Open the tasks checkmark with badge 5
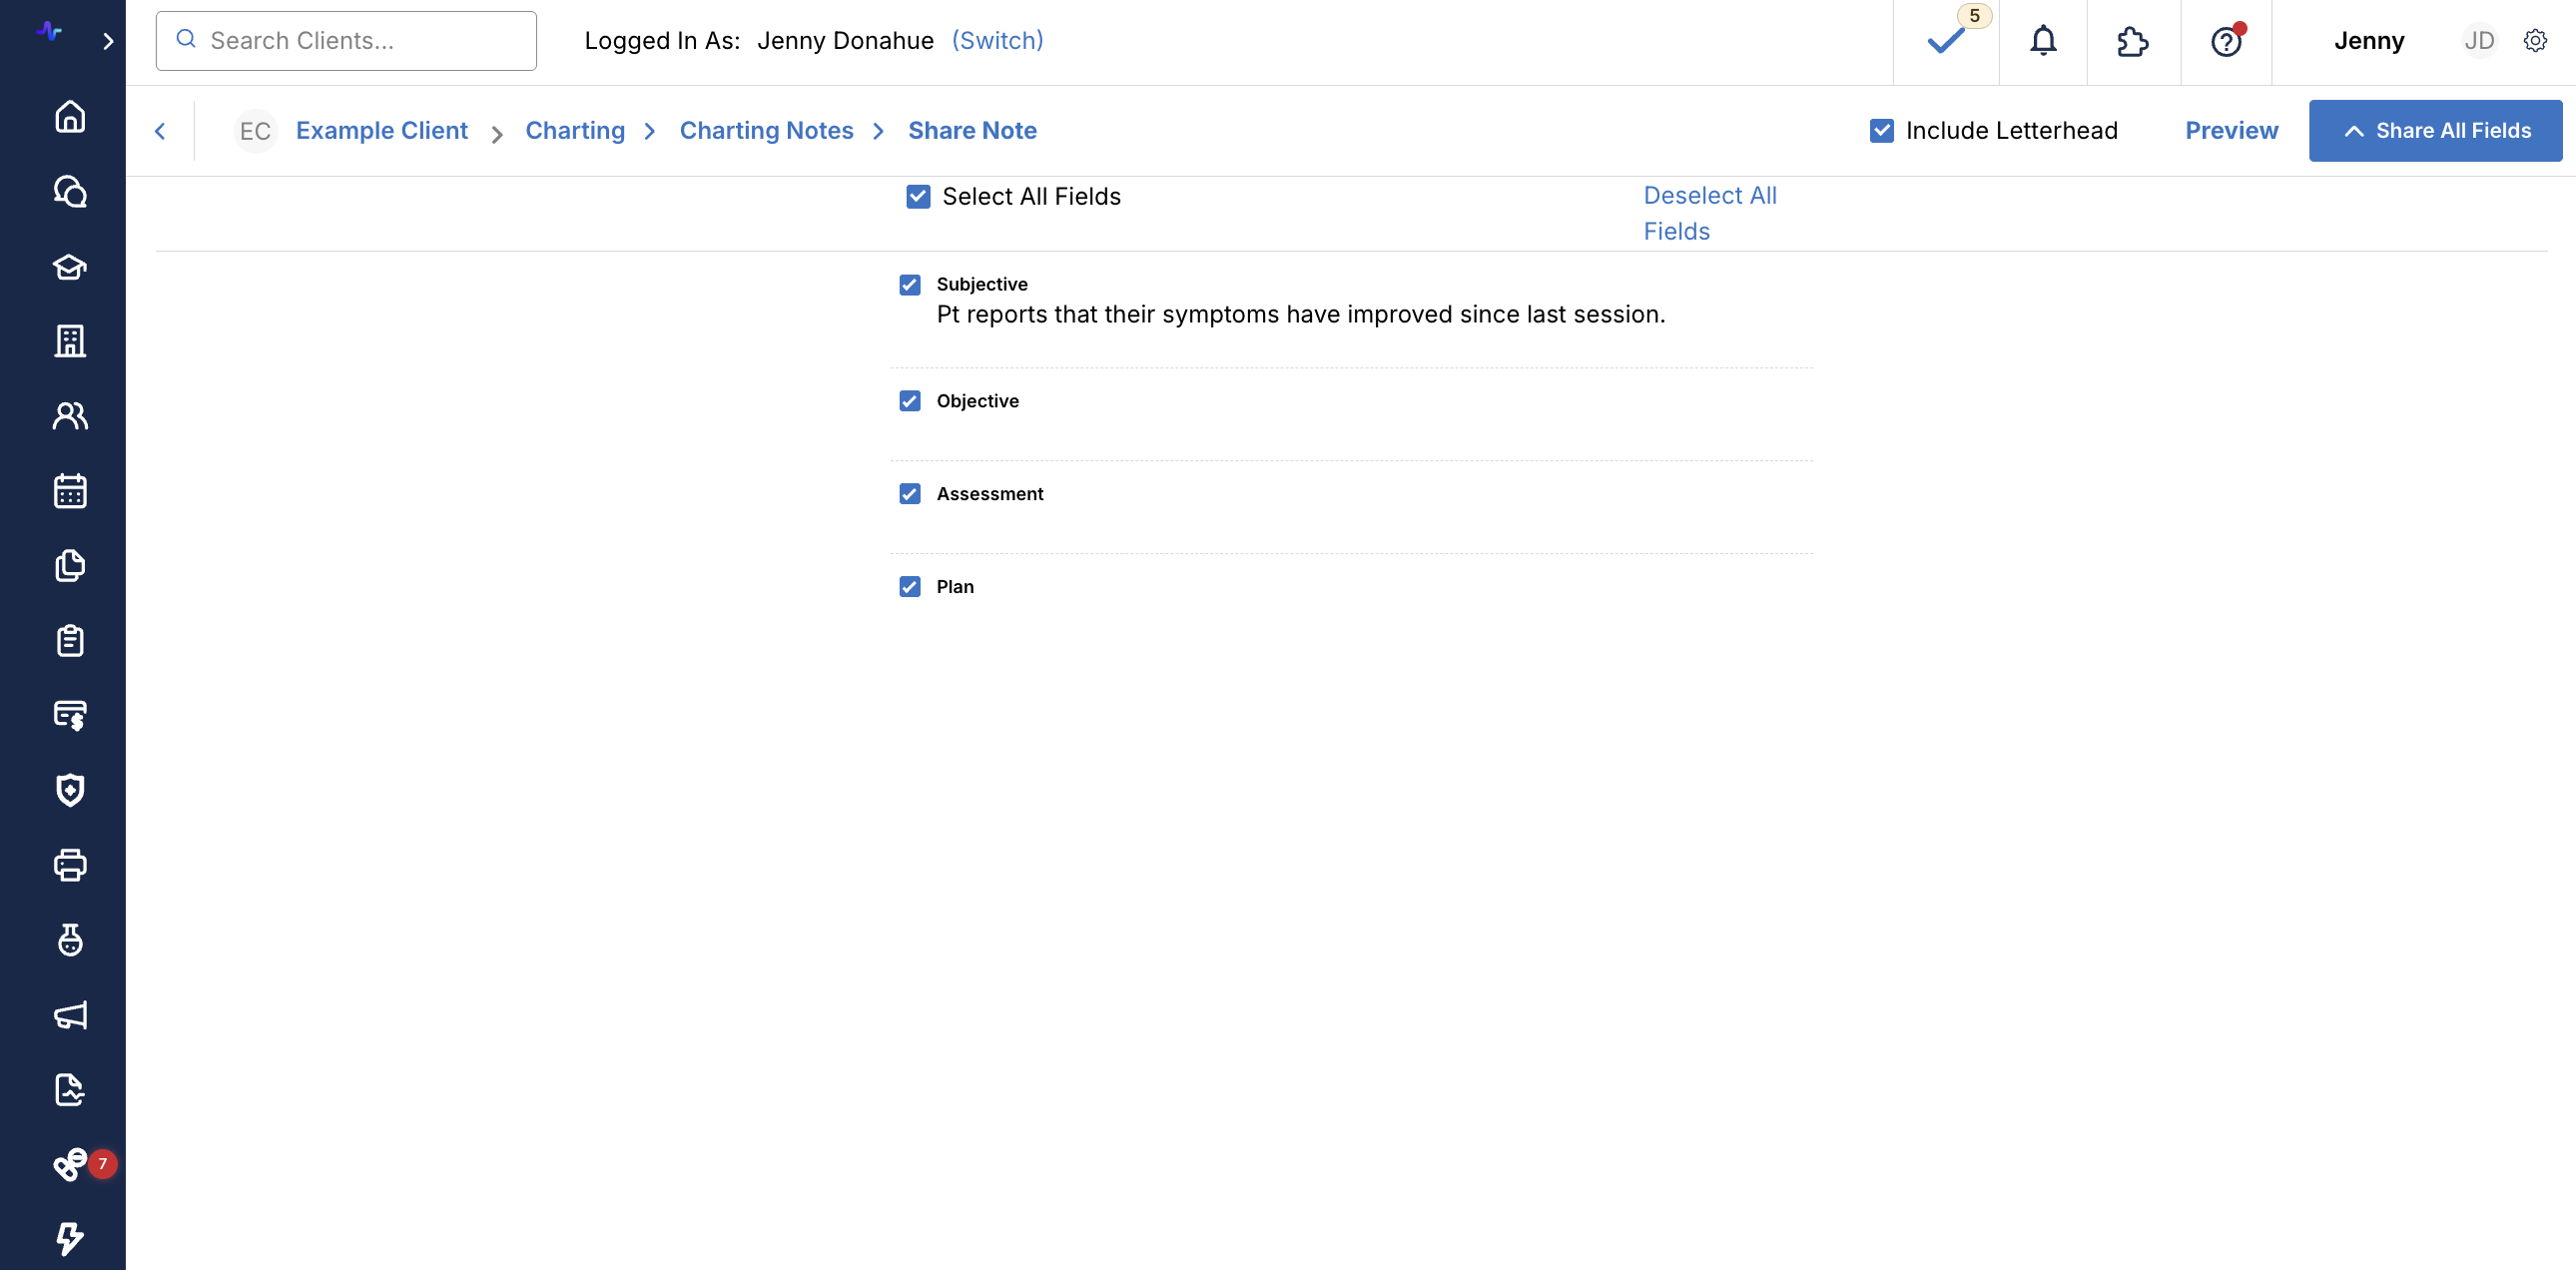This screenshot has width=2576, height=1270. click(1946, 41)
